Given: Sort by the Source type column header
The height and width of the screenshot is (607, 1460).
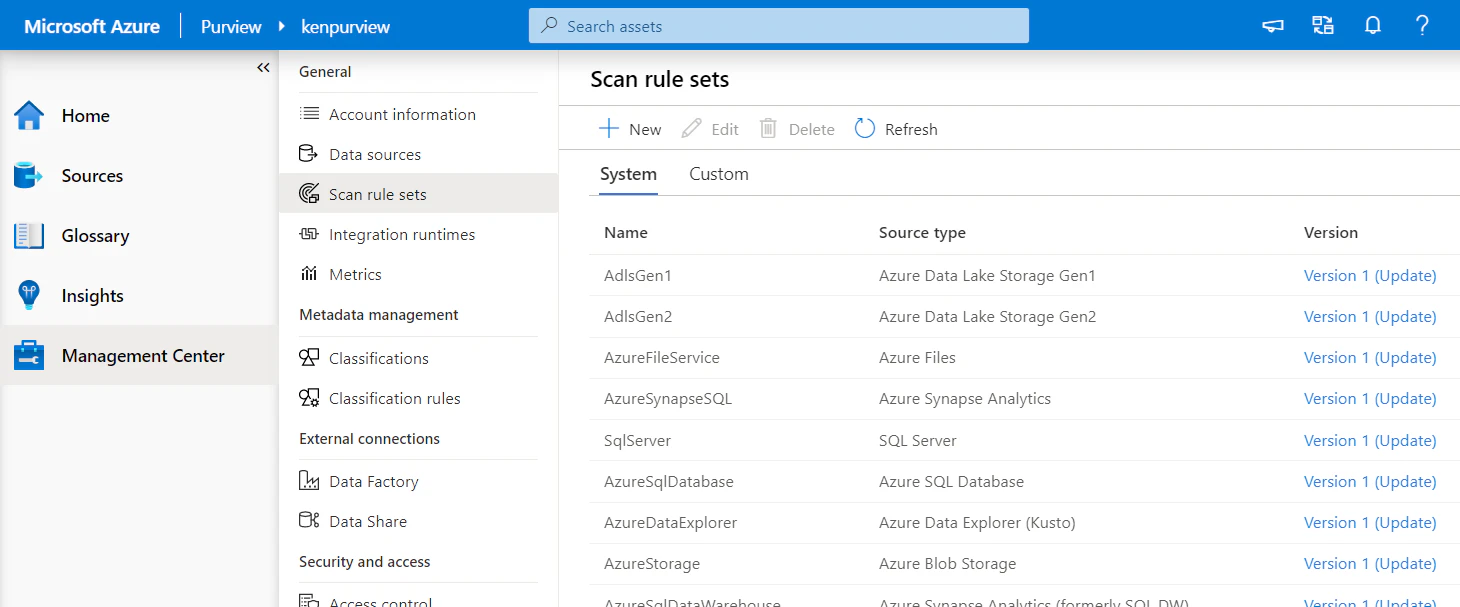Looking at the screenshot, I should pyautogui.click(x=922, y=232).
